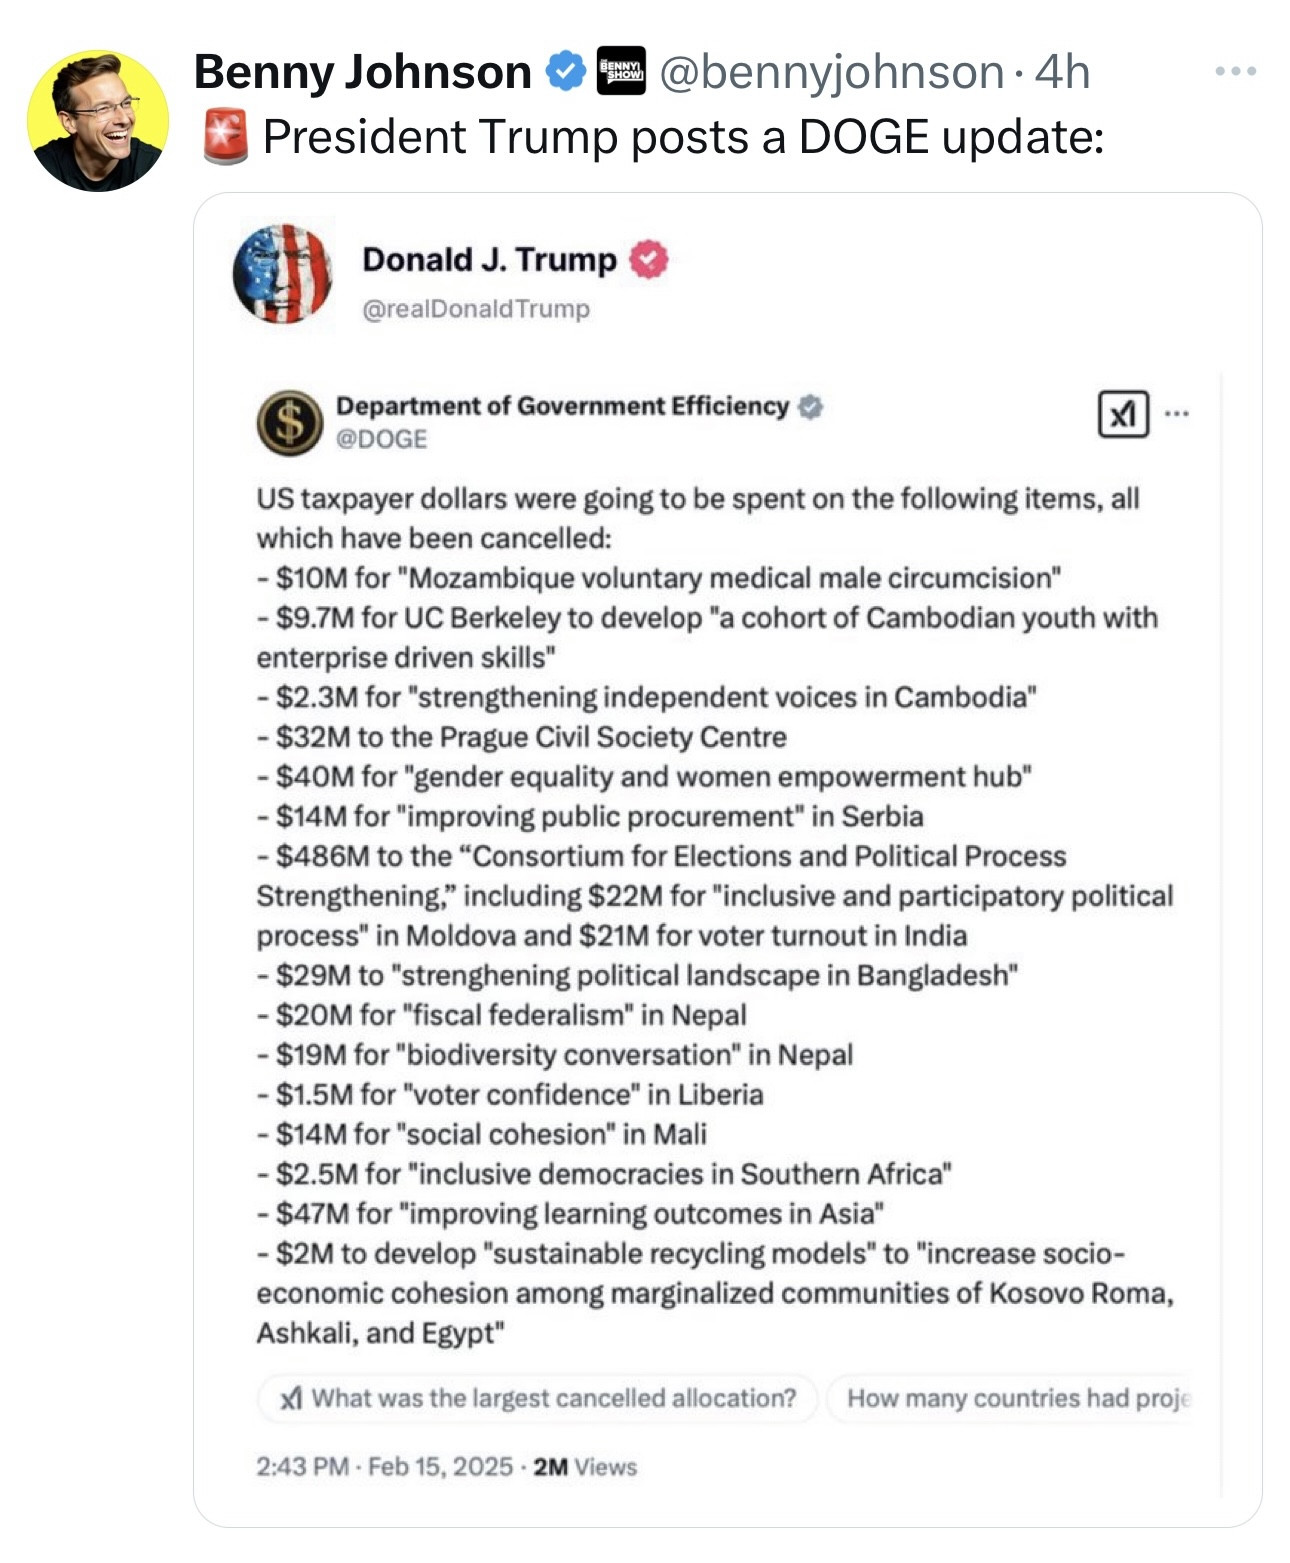Image resolution: width=1290 pixels, height=1563 pixels.
Task: Click Benny Johnson's profile avatar
Action: (97, 120)
